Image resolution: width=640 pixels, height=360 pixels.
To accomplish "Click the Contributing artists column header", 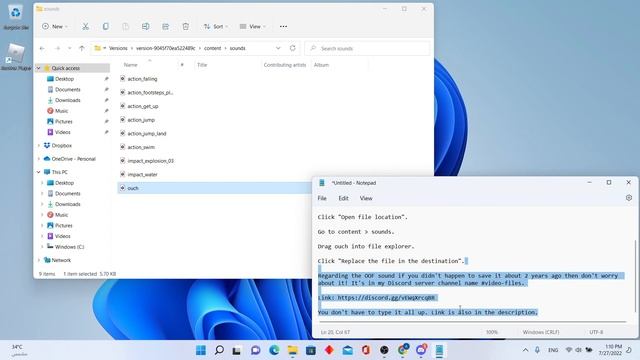I will (x=284, y=65).
